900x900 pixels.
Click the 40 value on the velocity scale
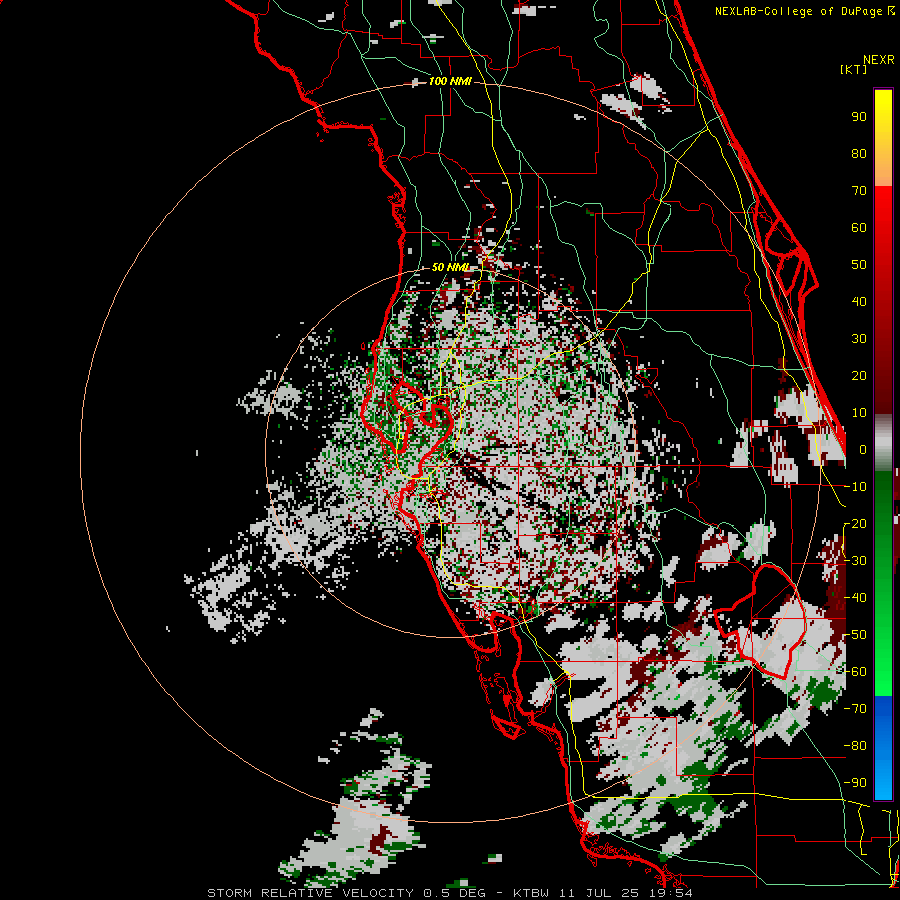pos(859,302)
